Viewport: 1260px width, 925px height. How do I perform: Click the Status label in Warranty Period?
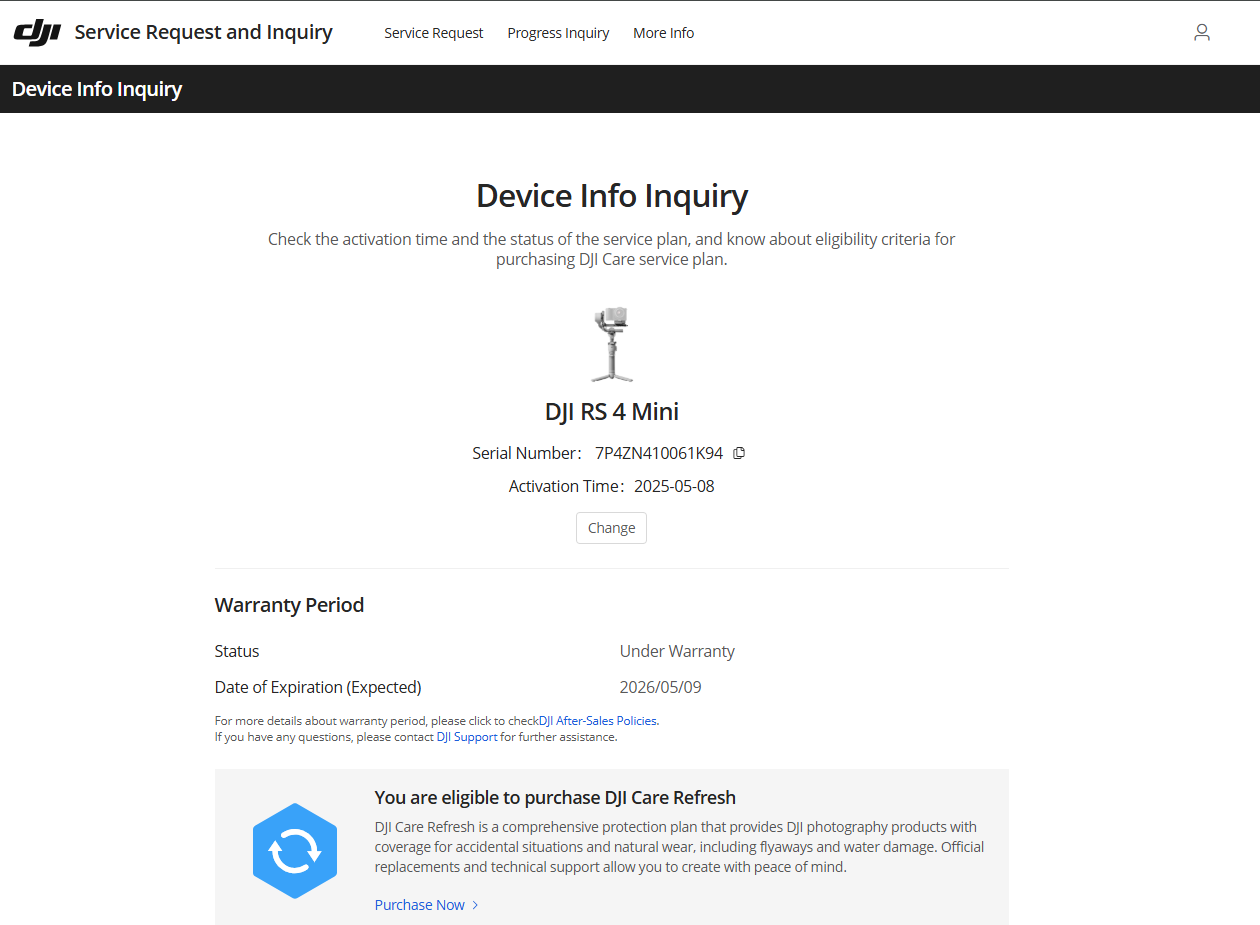point(237,651)
